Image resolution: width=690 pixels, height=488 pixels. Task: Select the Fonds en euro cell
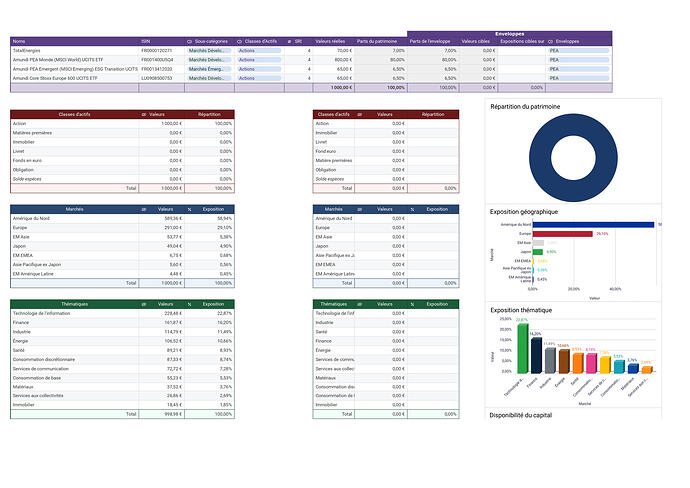click(74, 161)
